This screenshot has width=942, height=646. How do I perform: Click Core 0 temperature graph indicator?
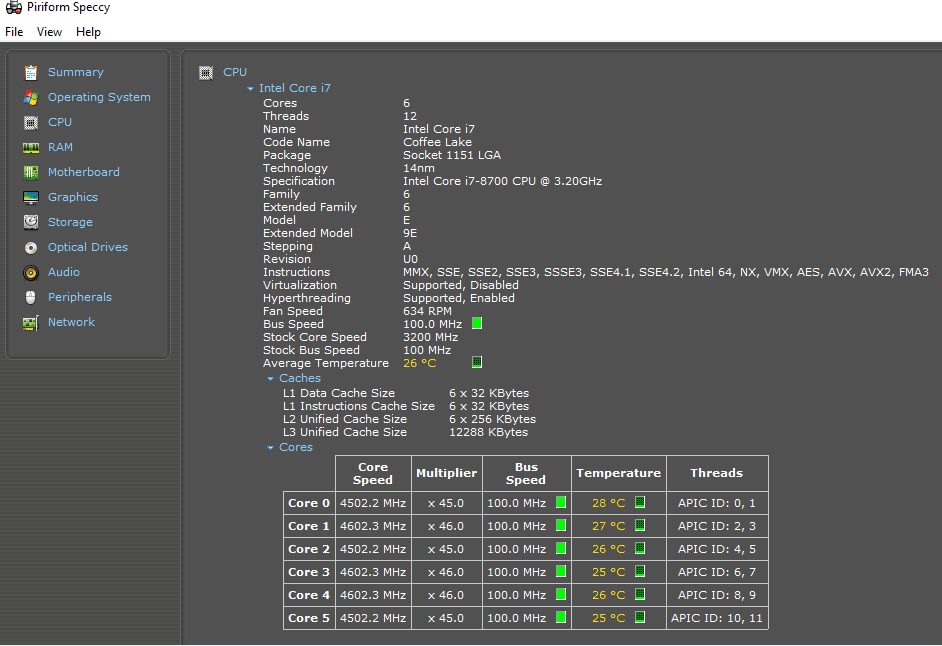pyautogui.click(x=640, y=502)
